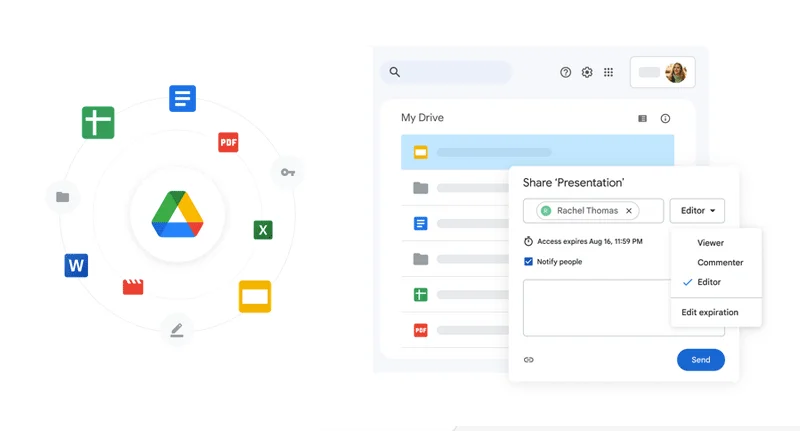The image size is (800, 431).
Task: Click Edit expiration in the menu
Action: pyautogui.click(x=710, y=312)
